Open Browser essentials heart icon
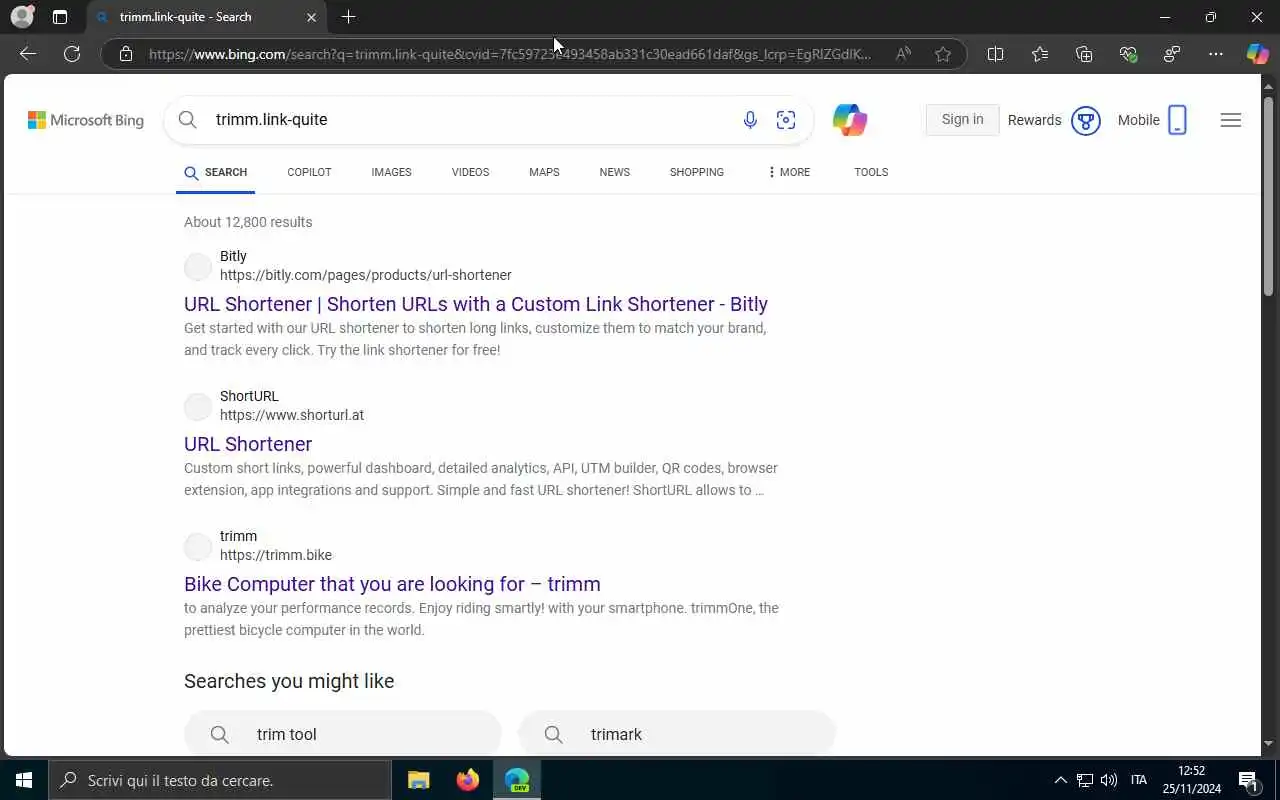The width and height of the screenshot is (1280, 800). [1128, 54]
